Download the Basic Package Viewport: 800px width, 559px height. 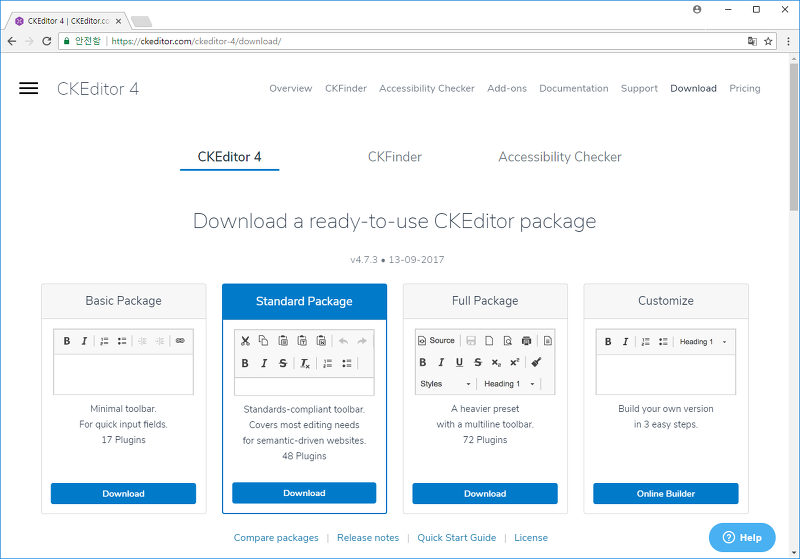pos(123,493)
